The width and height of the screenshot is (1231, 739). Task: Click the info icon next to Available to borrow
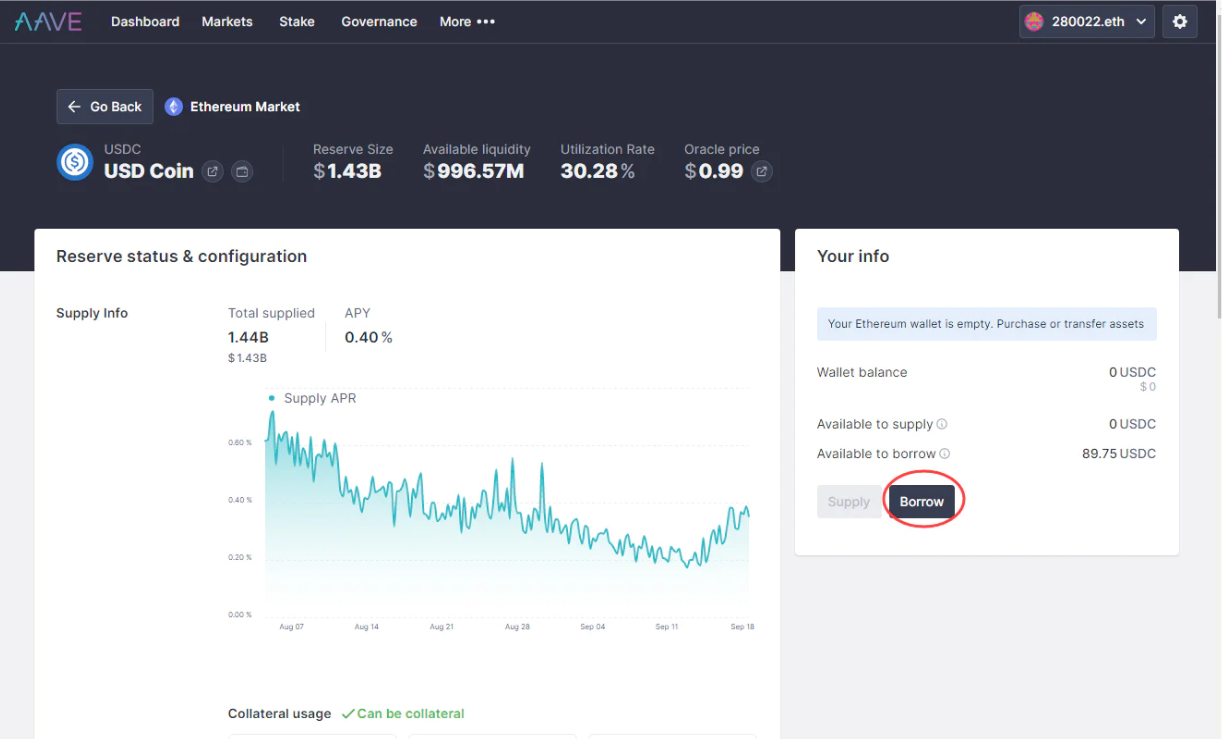945,454
